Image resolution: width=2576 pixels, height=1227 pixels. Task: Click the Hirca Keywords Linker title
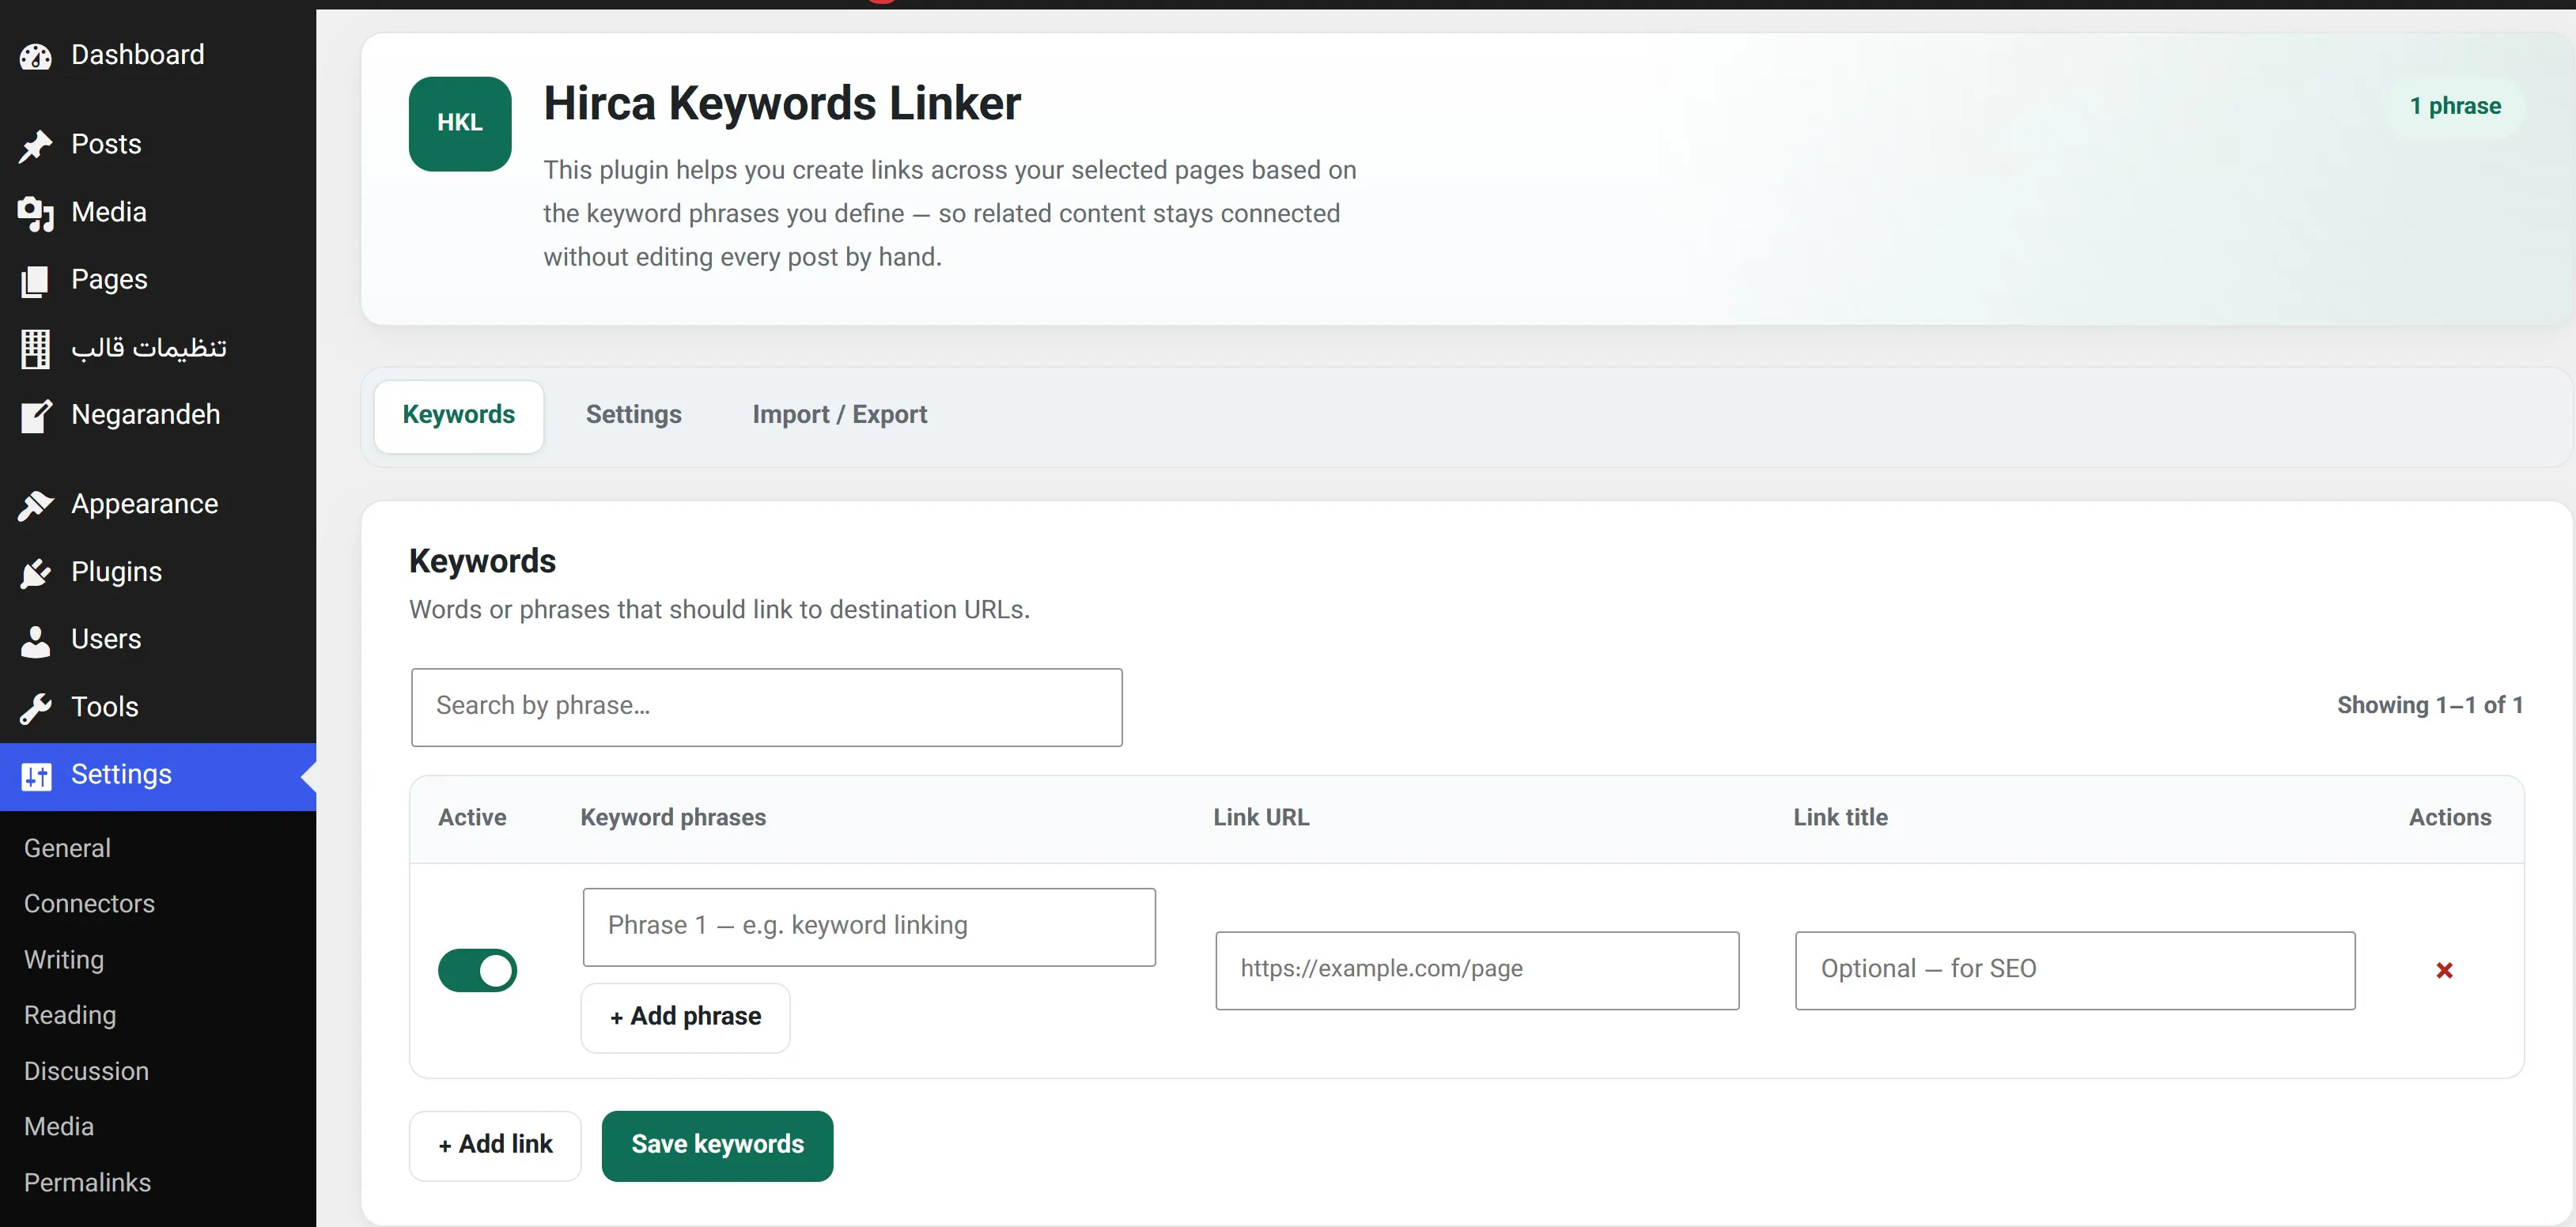782,104
